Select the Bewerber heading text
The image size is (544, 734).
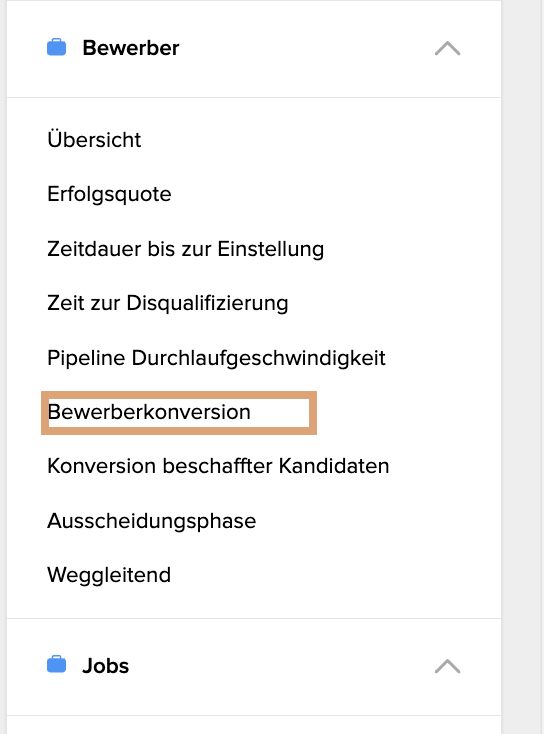[131, 48]
